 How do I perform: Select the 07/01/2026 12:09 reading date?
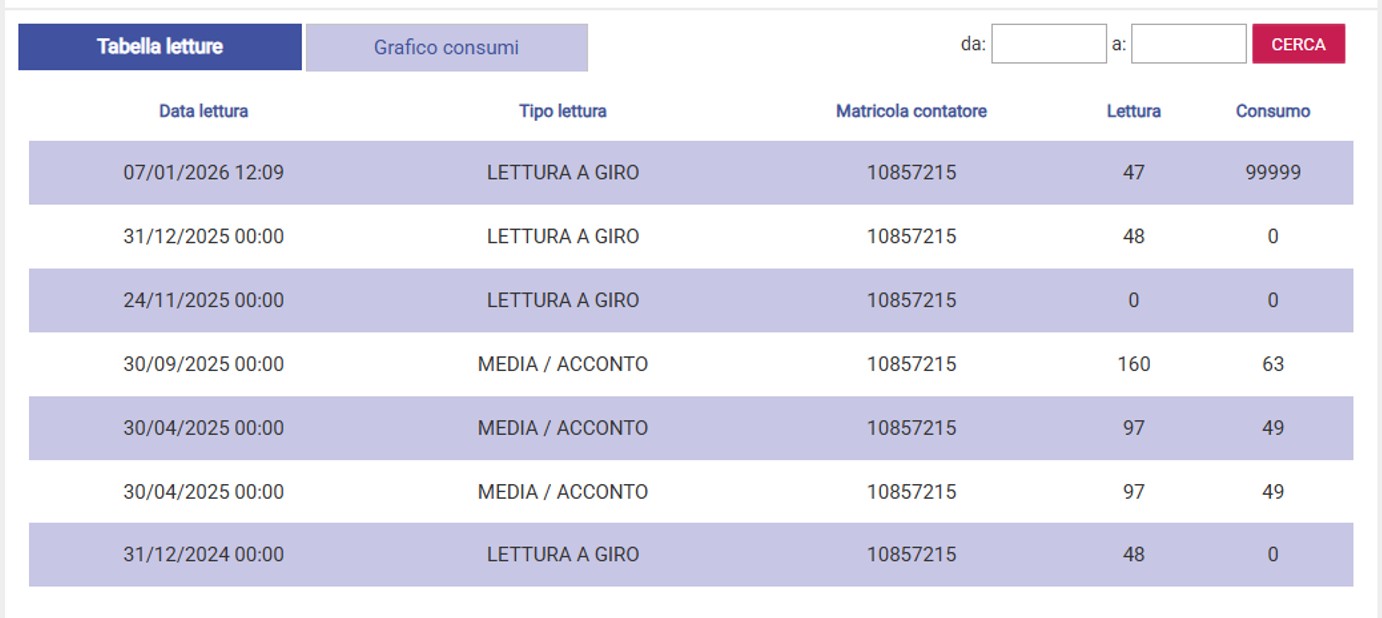203,173
